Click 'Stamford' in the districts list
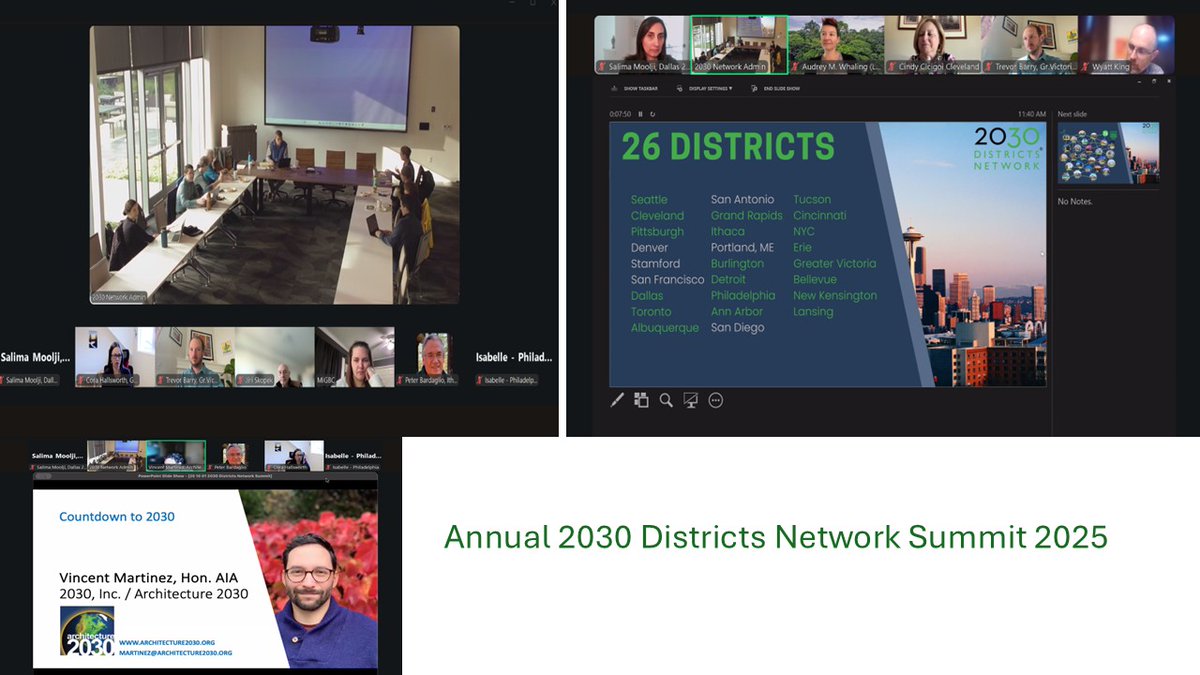 tap(655, 264)
